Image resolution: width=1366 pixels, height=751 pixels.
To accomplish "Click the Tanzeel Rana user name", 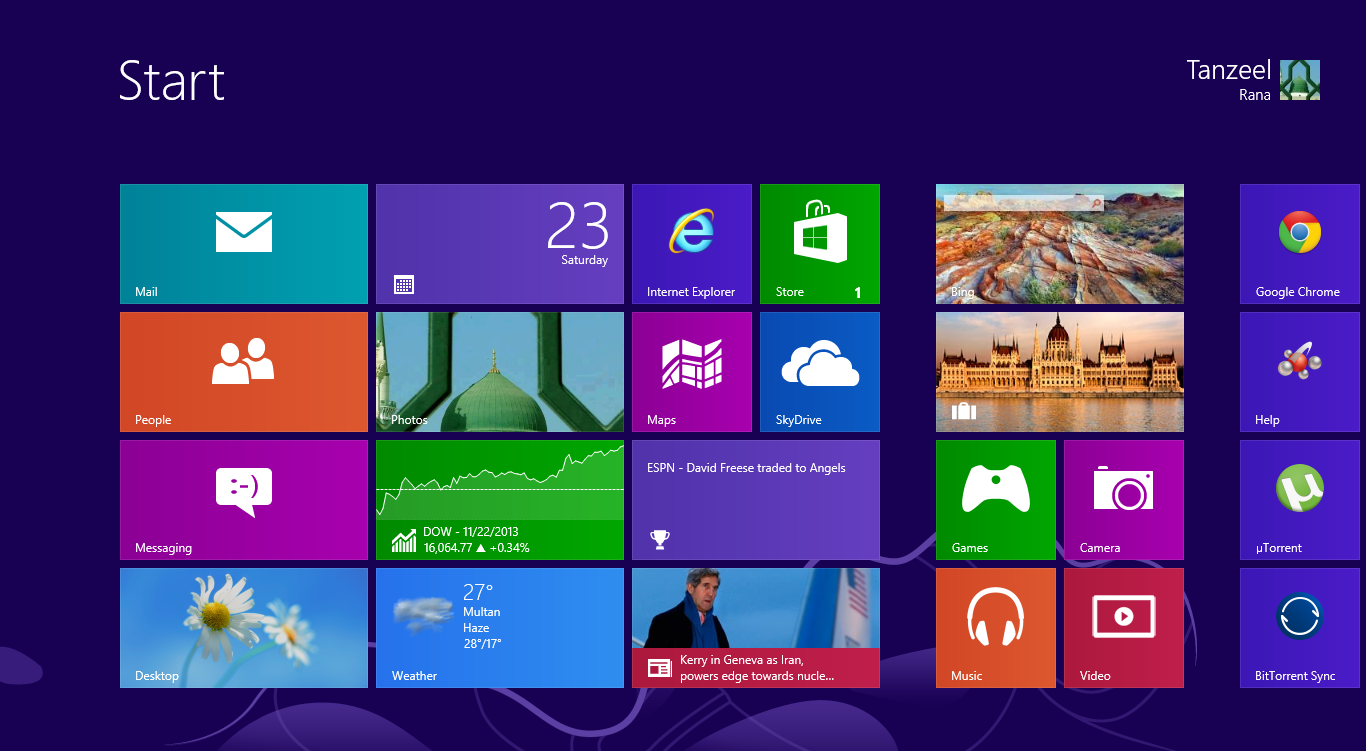I will pos(1229,80).
